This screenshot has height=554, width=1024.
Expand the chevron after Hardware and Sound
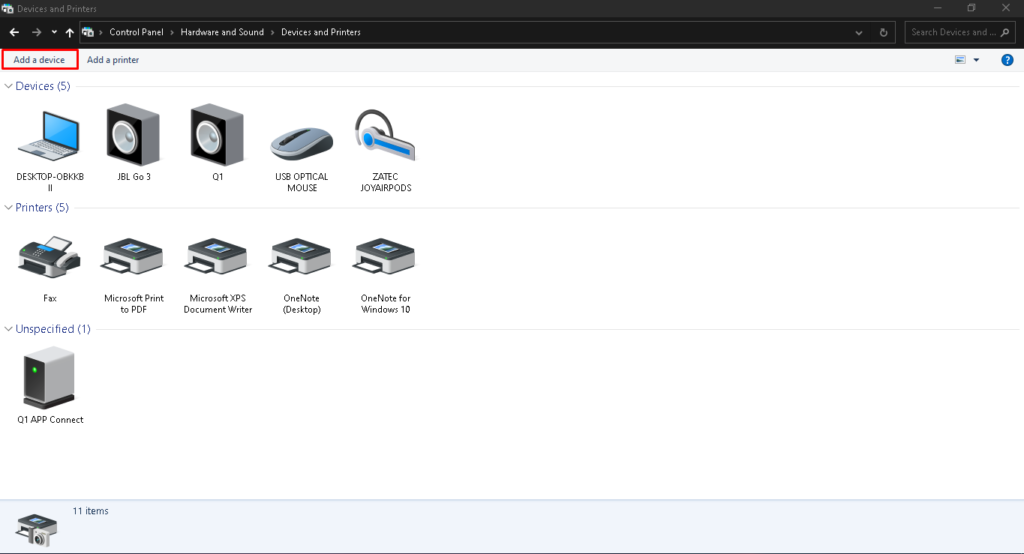[x=273, y=32]
